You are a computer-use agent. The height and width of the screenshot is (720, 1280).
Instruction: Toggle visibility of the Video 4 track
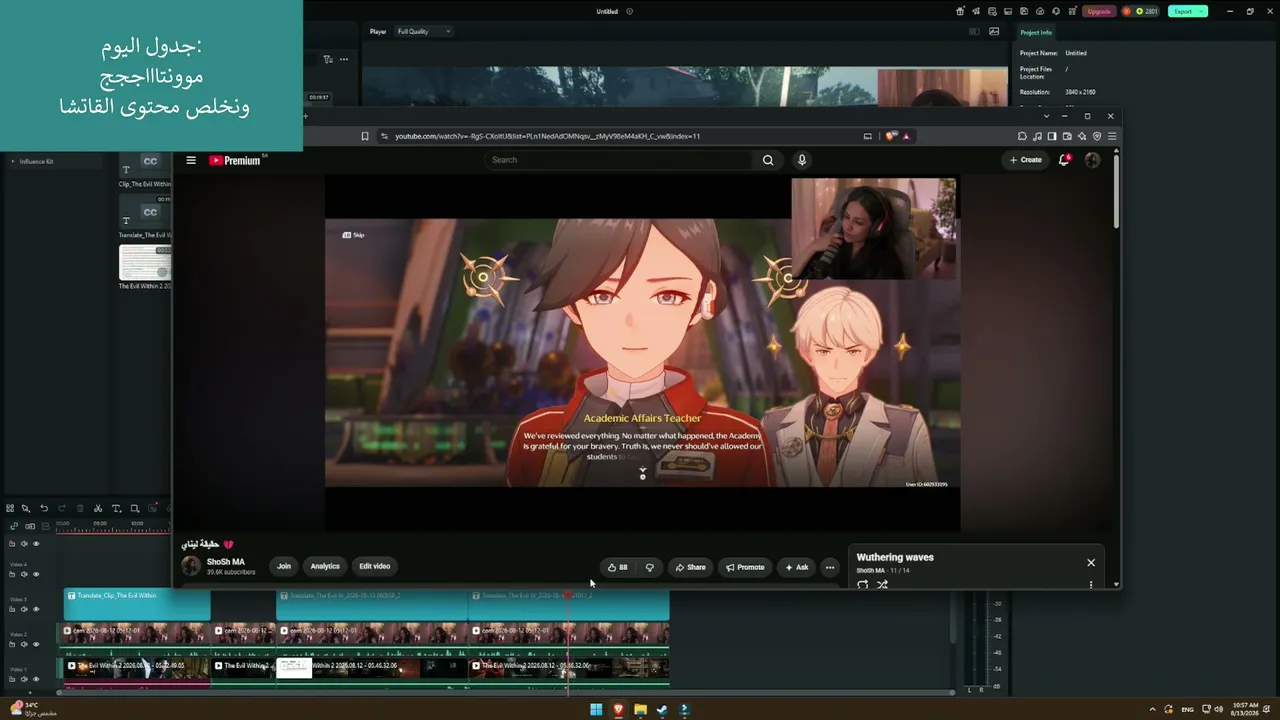coord(36,574)
